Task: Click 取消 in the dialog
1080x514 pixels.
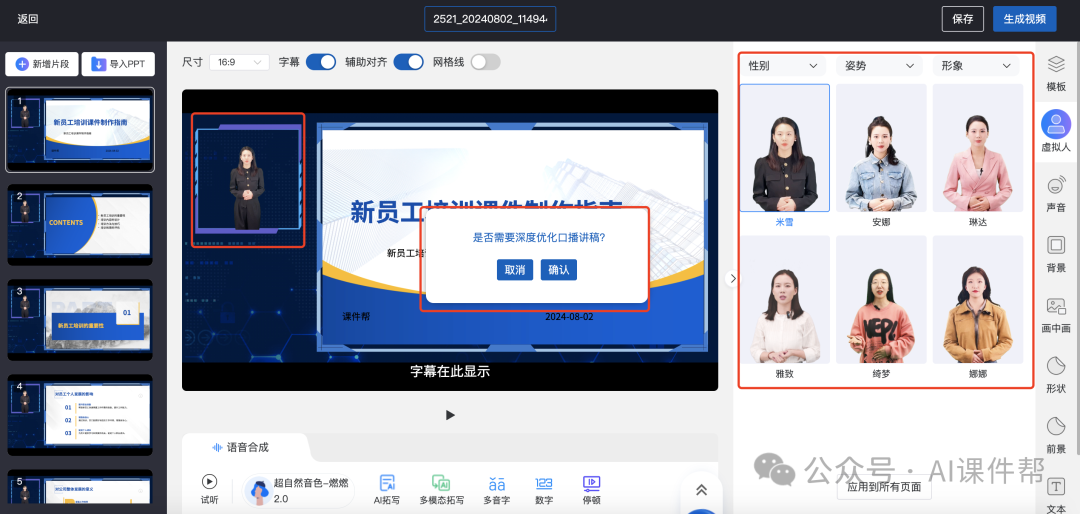Action: [x=515, y=270]
